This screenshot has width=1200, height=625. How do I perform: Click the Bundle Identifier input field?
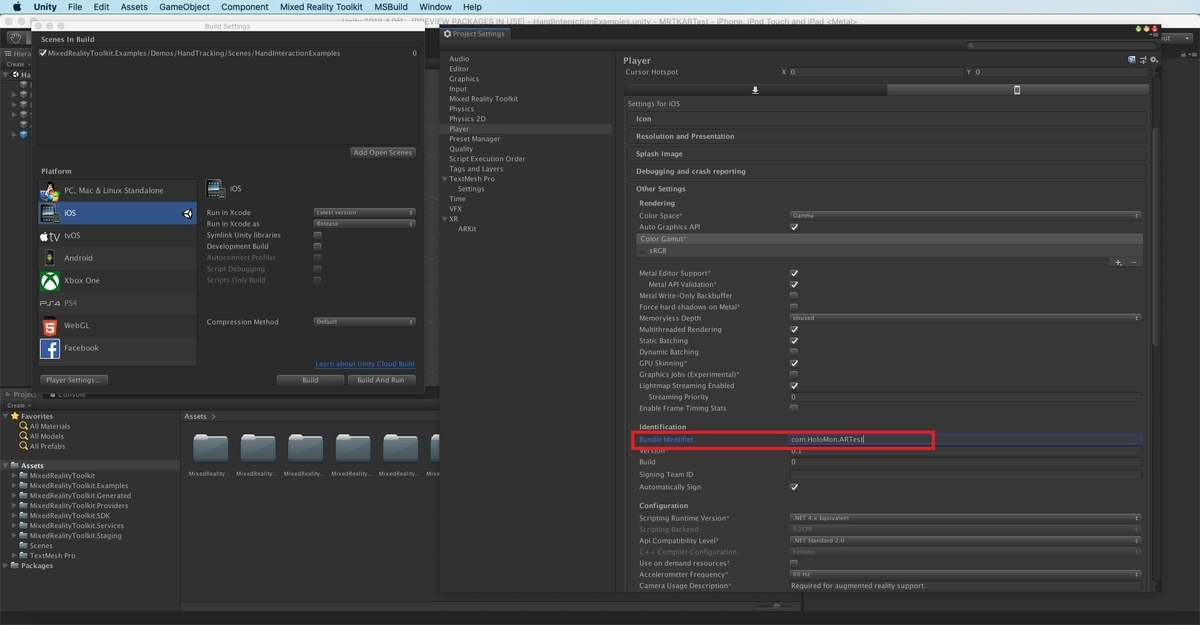(965, 440)
